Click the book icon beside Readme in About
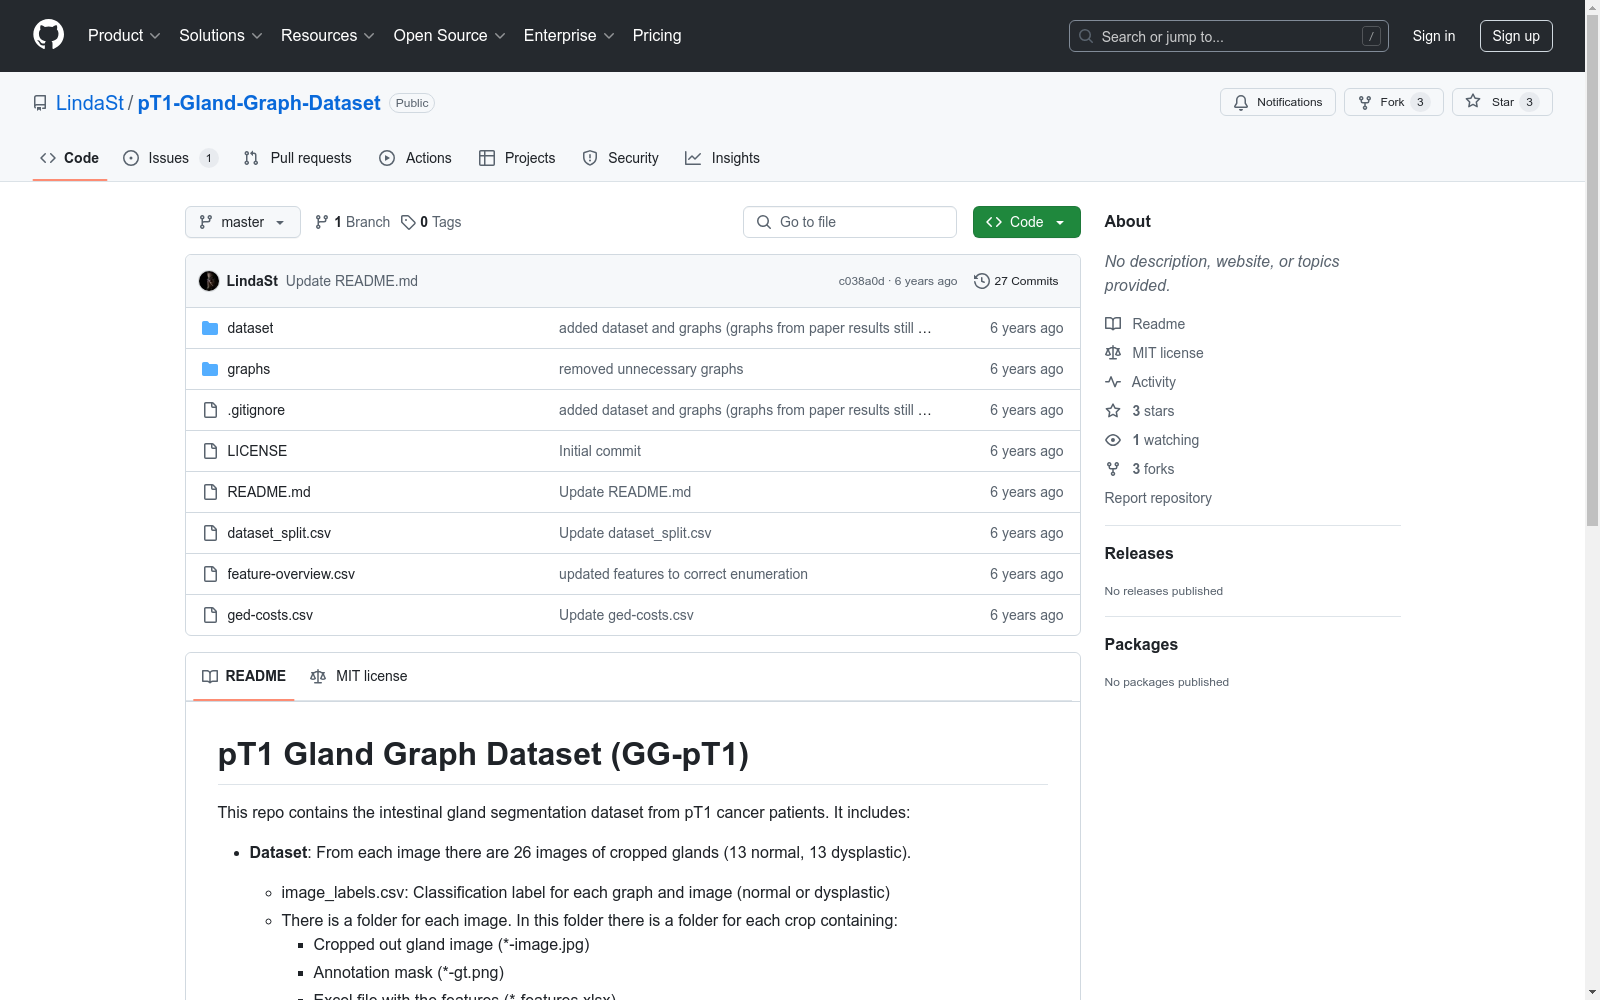Screen dimensions: 1600x1000 [x=1113, y=324]
